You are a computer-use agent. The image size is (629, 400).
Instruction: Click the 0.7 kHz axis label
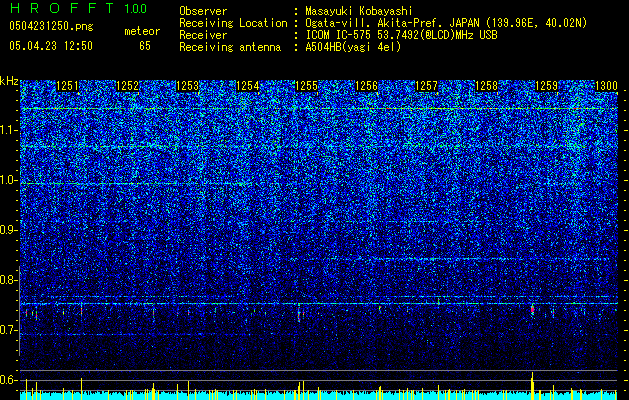coord(8,330)
